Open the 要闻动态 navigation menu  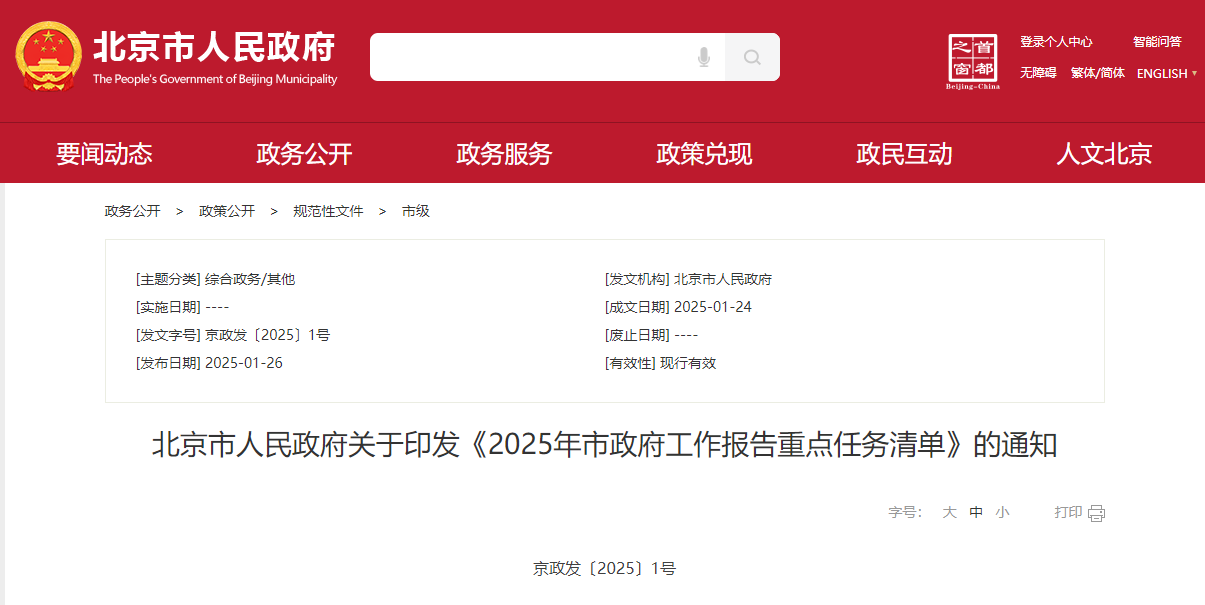click(x=104, y=154)
